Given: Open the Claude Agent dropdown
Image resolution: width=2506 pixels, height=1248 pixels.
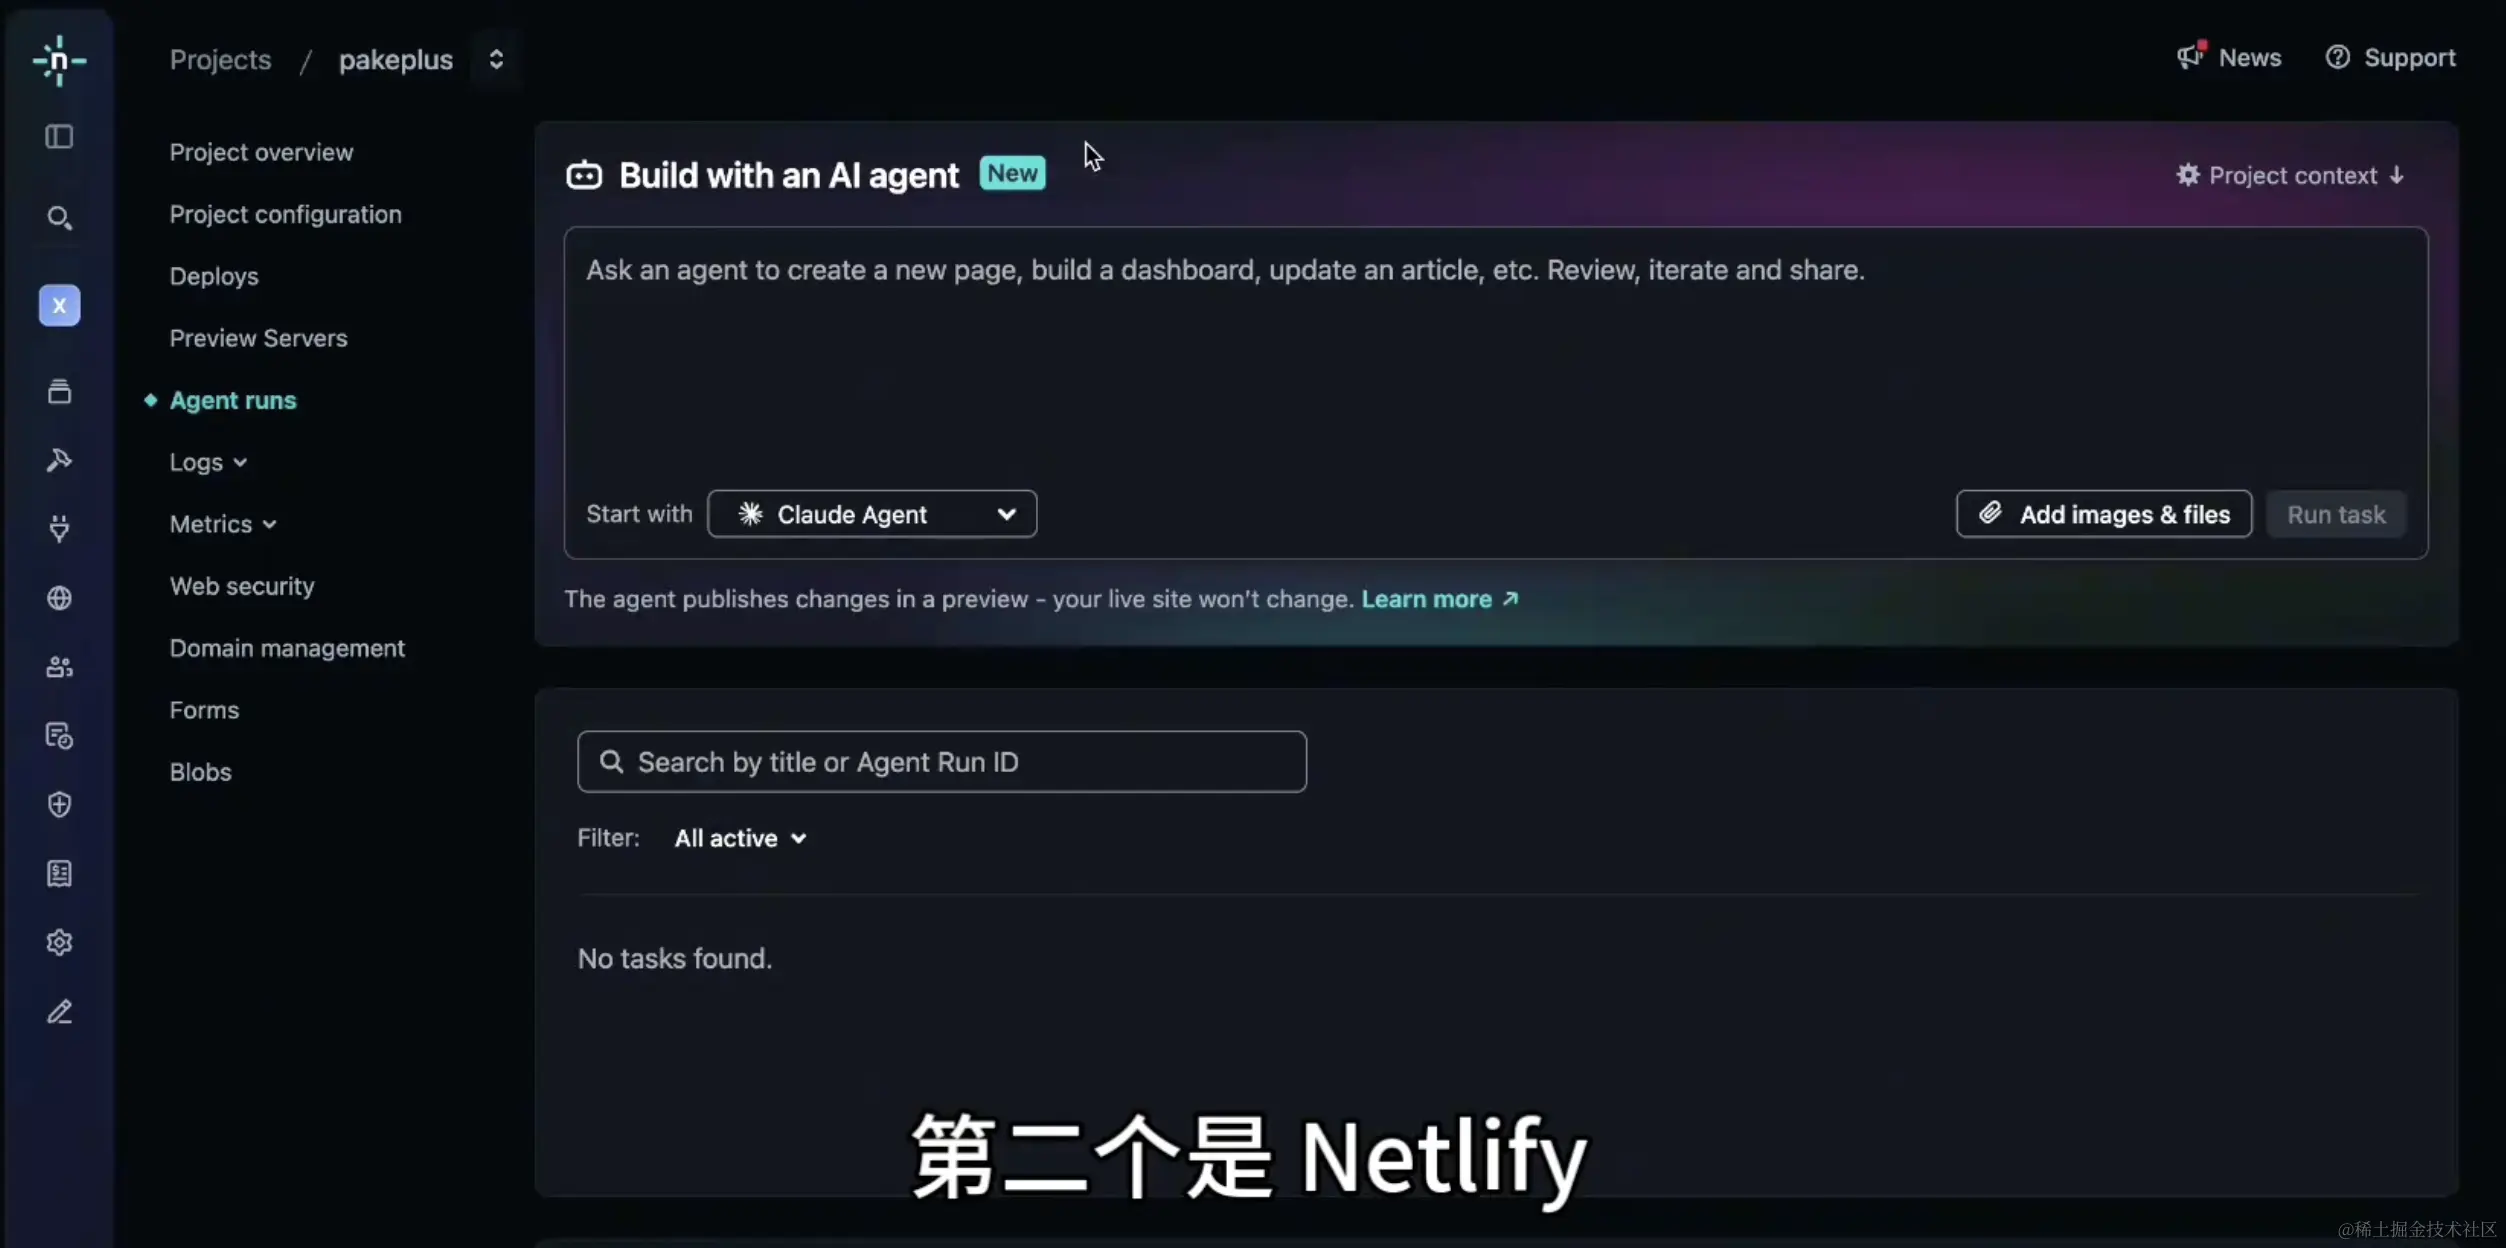Looking at the screenshot, I should [x=872, y=514].
